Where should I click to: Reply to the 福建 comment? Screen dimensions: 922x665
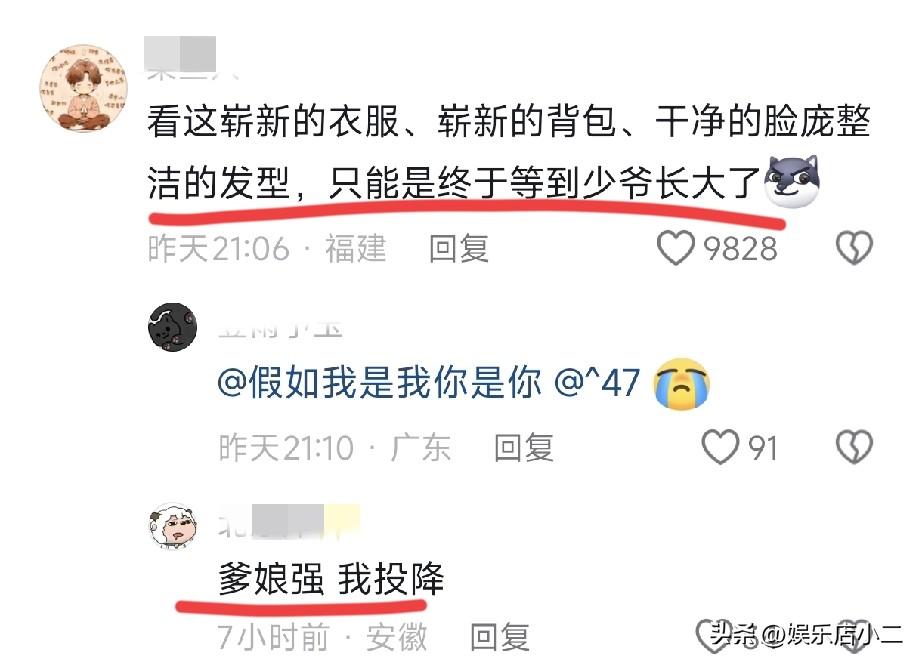(x=459, y=248)
